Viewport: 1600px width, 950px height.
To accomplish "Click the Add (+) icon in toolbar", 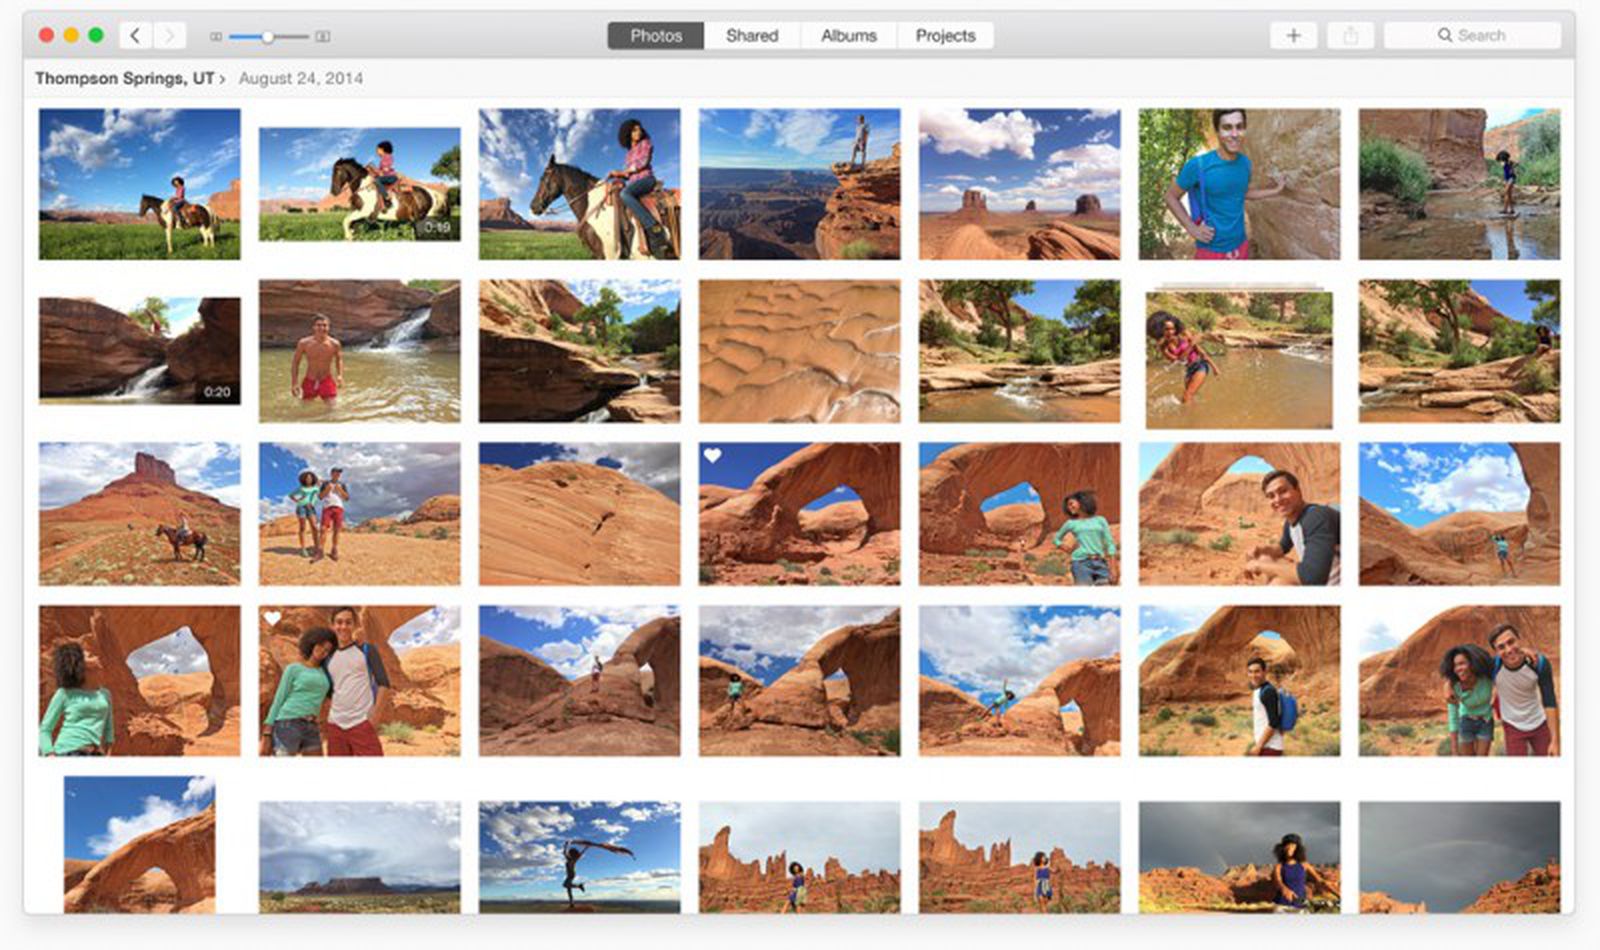I will [1294, 35].
